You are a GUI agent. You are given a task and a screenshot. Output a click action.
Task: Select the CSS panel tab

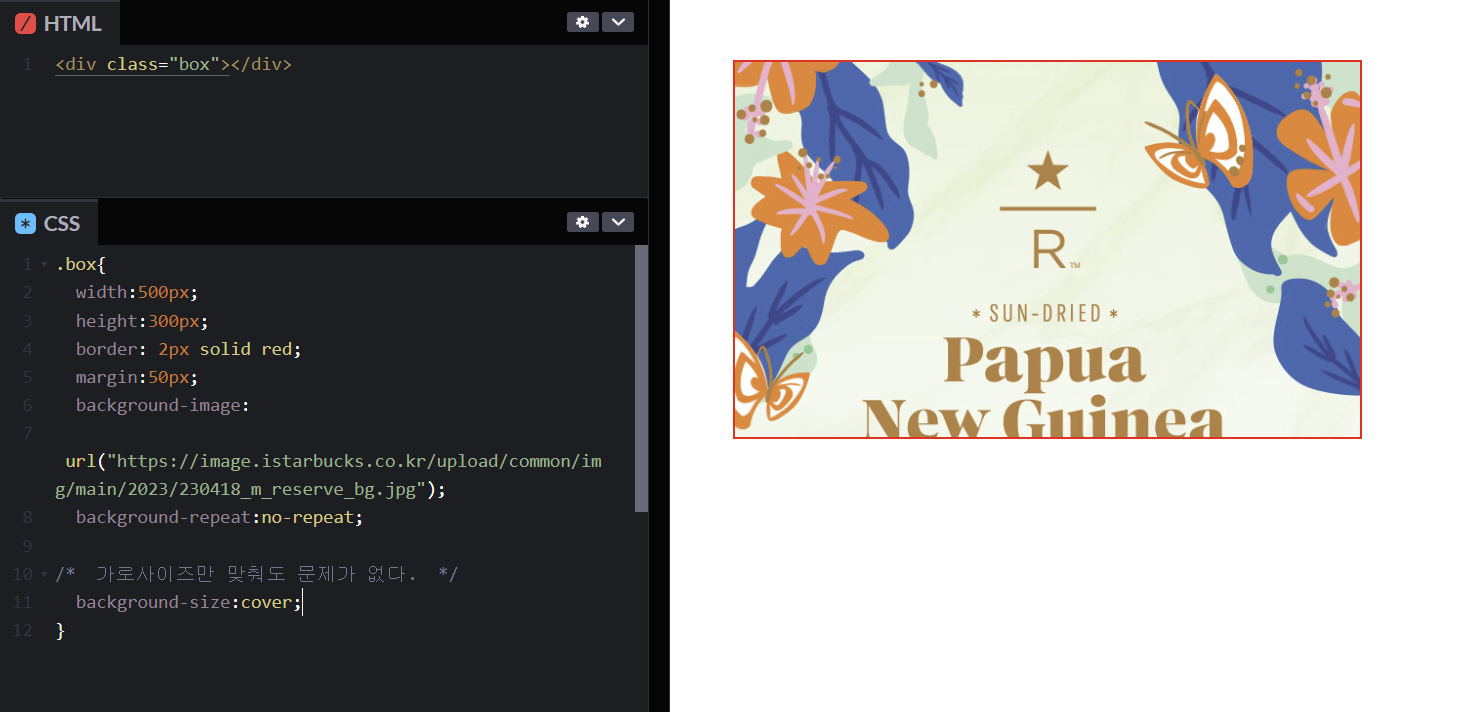pos(49,223)
